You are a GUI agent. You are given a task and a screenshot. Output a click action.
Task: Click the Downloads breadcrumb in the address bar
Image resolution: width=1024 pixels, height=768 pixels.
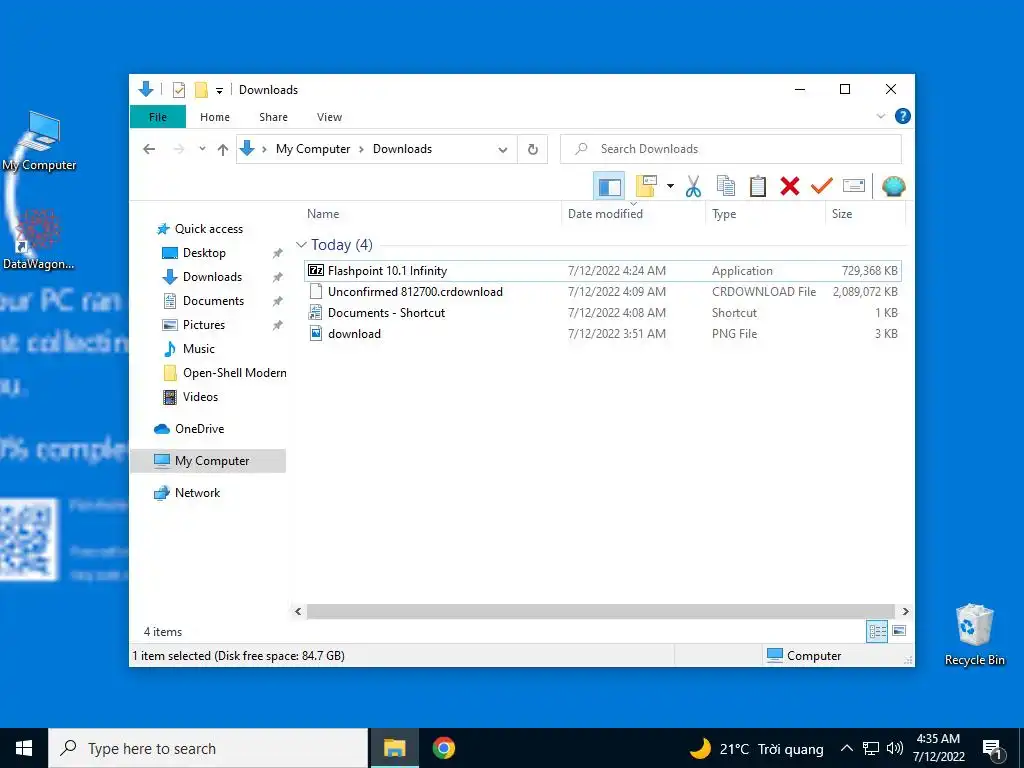pyautogui.click(x=402, y=149)
